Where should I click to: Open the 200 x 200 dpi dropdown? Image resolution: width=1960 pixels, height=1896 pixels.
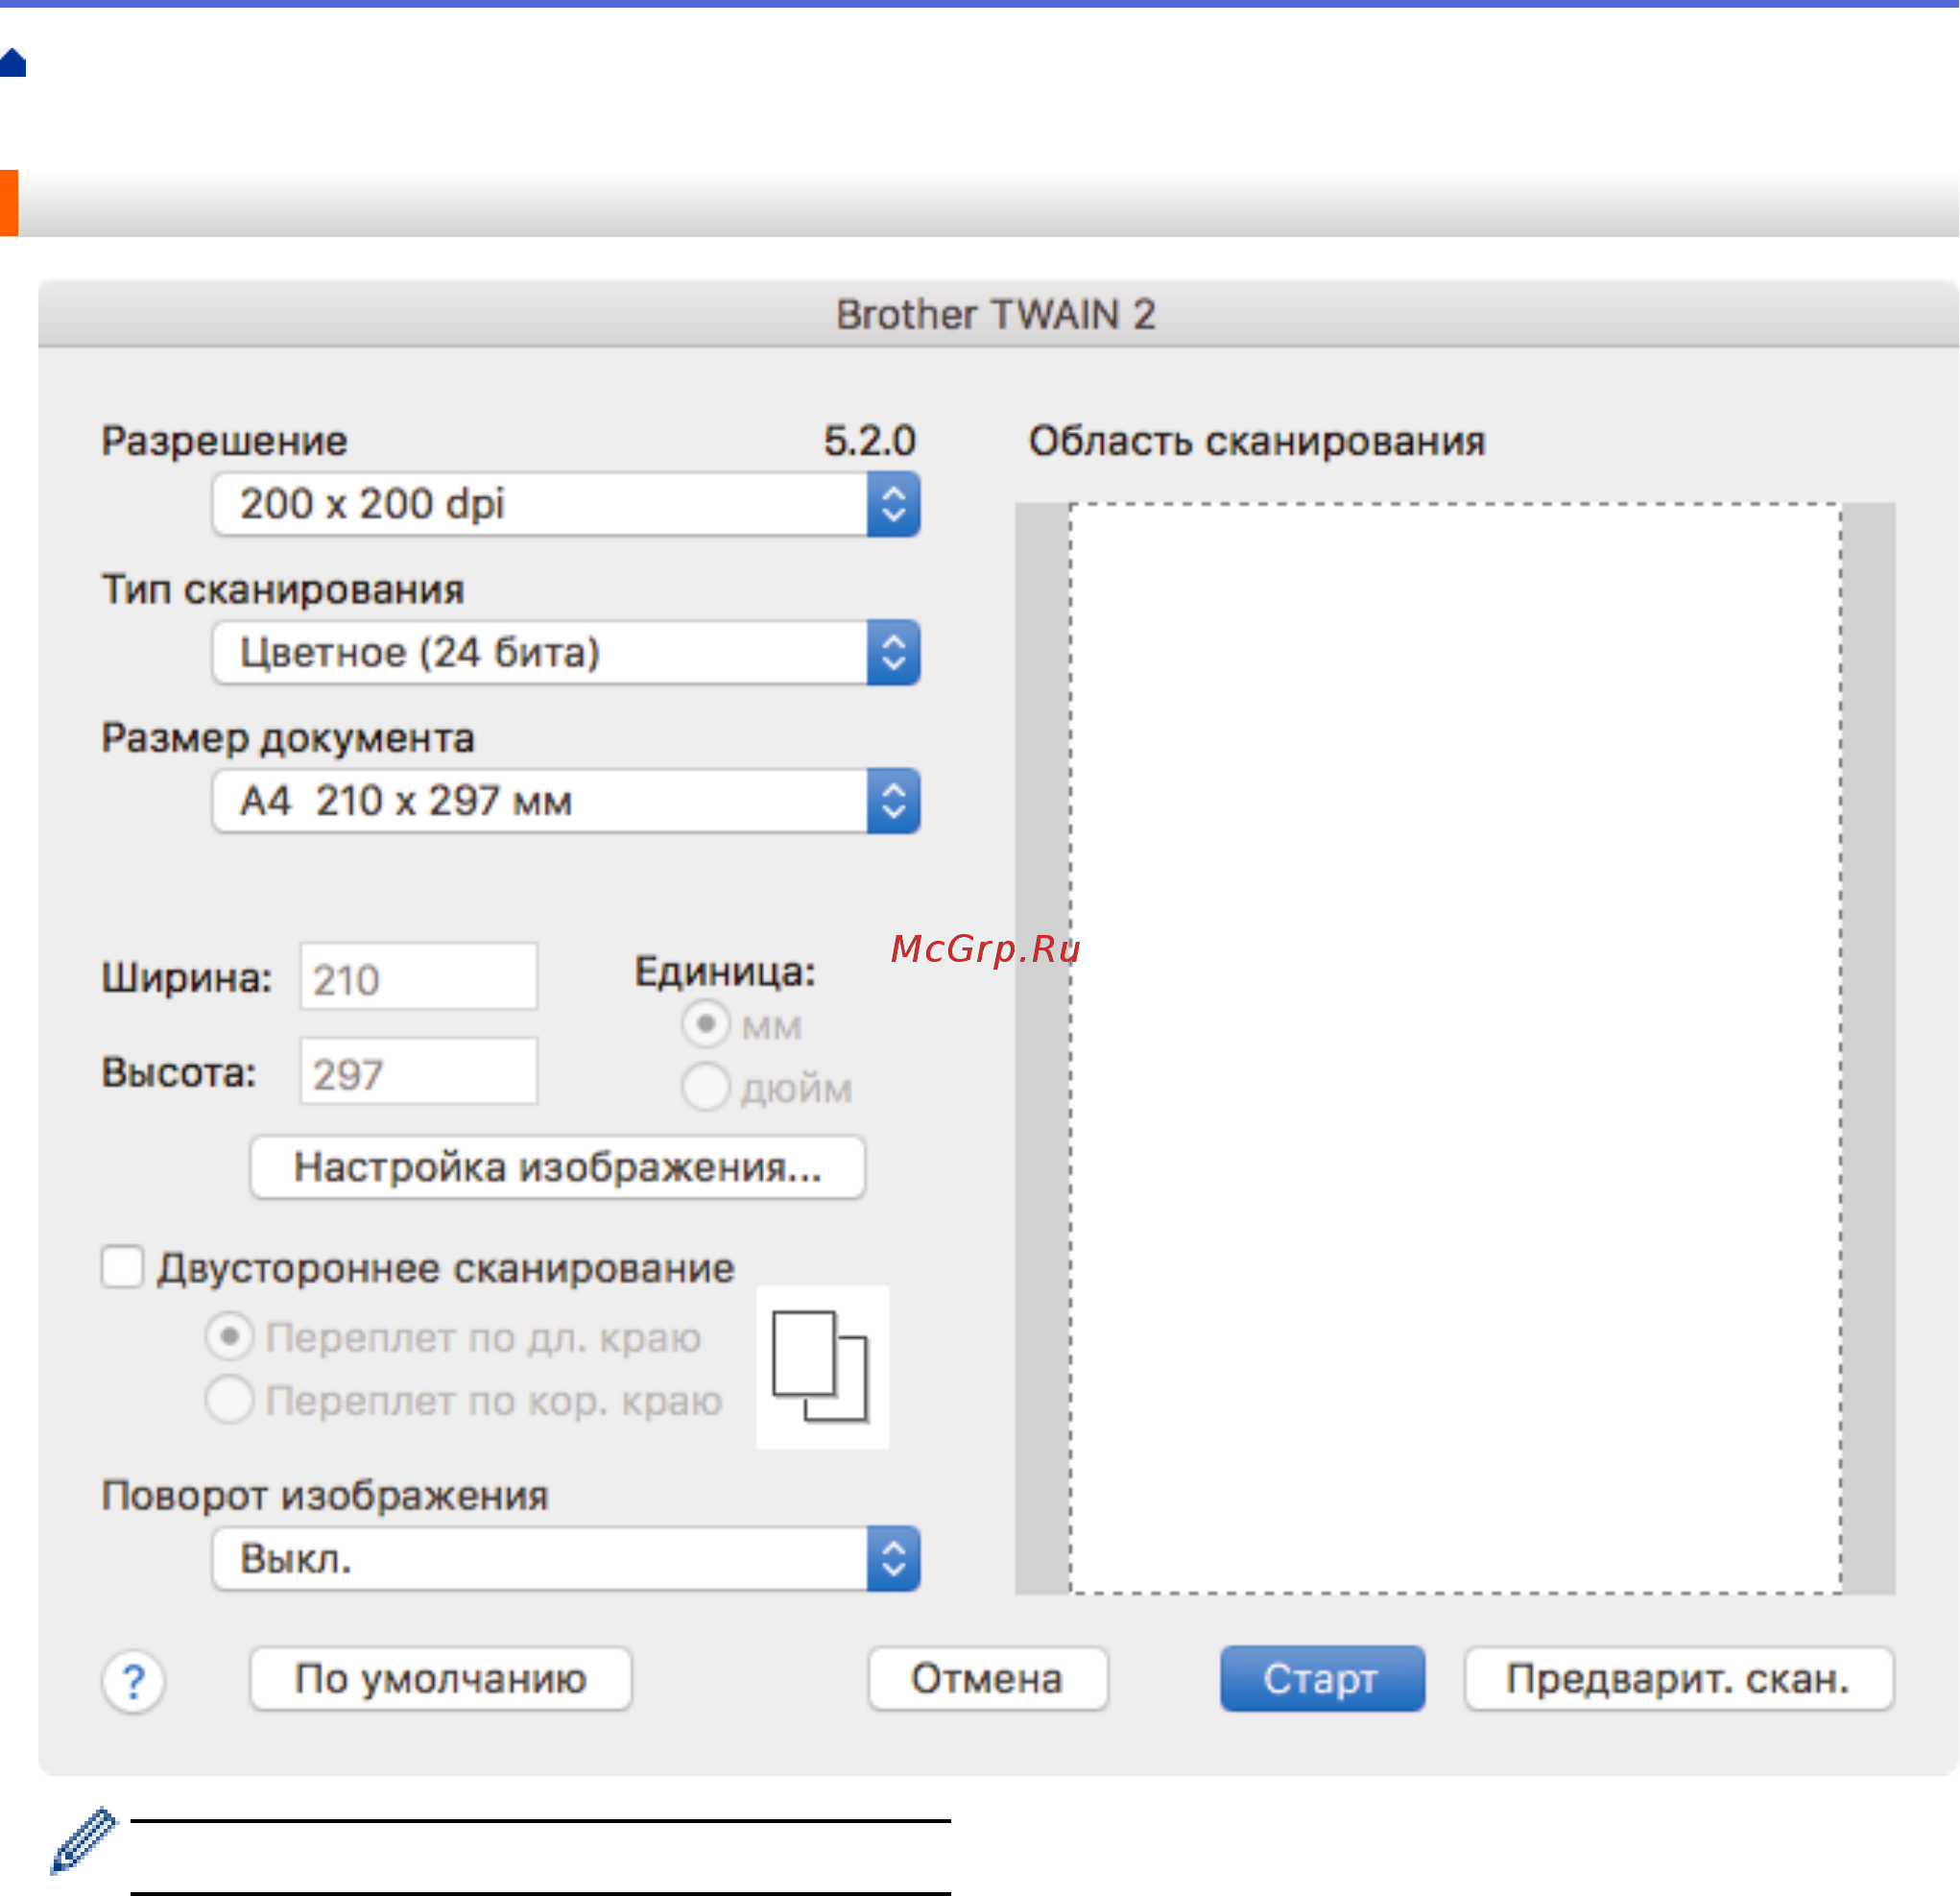[540, 504]
